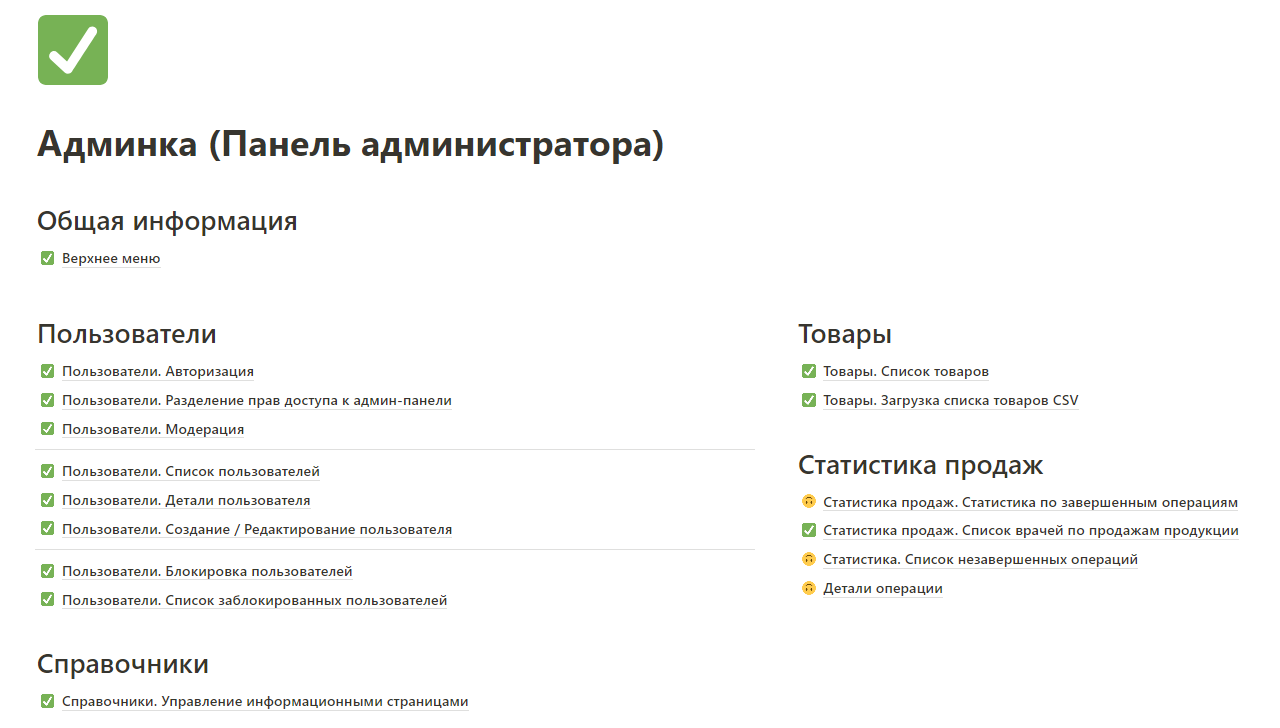
Task: Click the check emoji beside Блокировка пользователей
Action: pyautogui.click(x=47, y=571)
